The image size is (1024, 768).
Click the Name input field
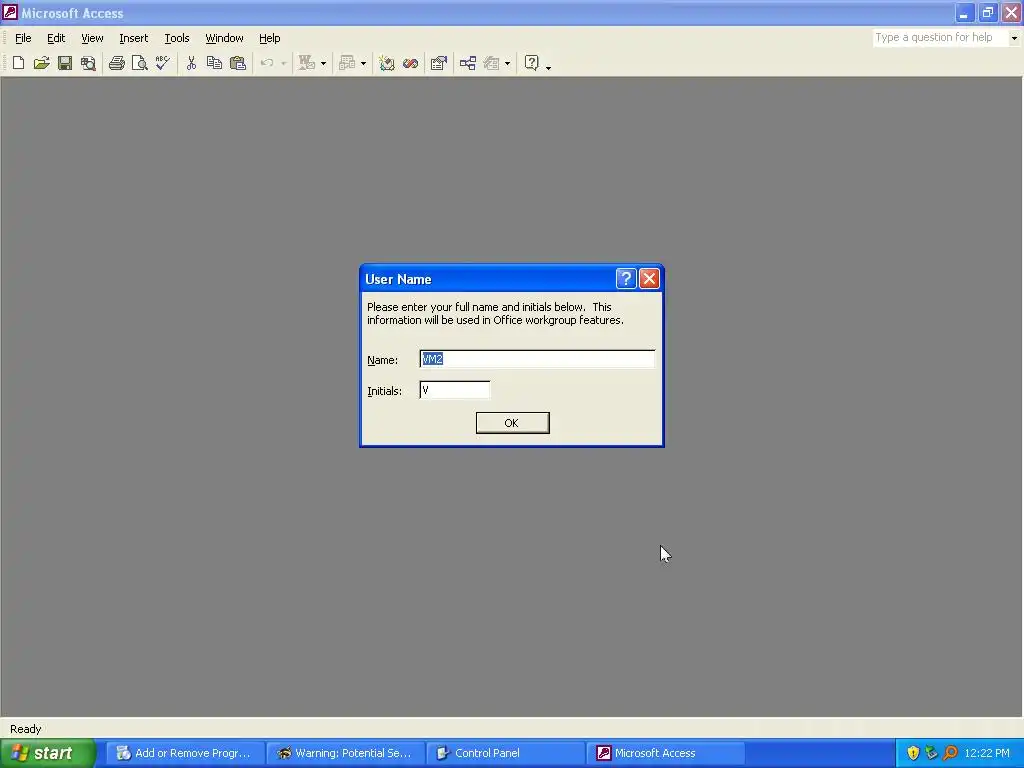(537, 359)
